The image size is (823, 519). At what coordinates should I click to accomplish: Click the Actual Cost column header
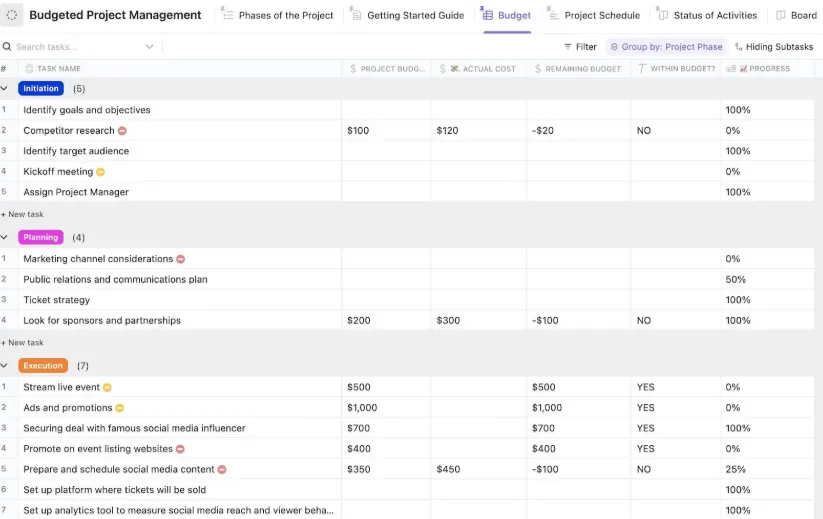(478, 69)
